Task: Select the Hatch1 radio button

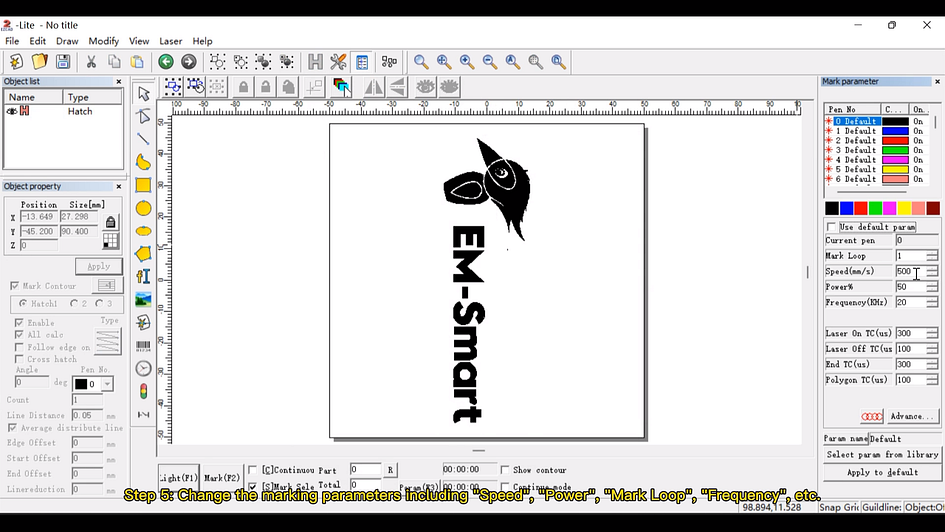Action: click(23, 304)
